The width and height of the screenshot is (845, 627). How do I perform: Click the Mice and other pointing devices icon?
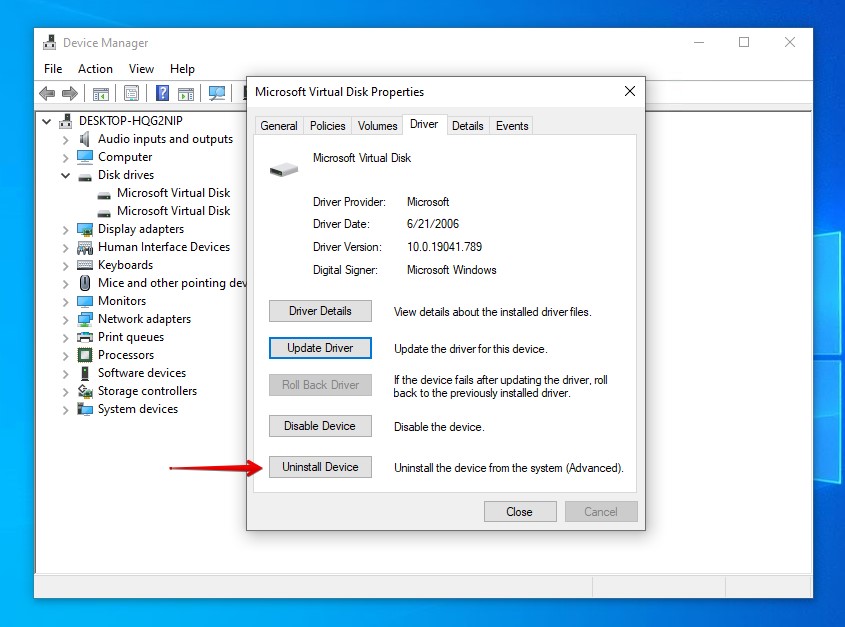85,283
